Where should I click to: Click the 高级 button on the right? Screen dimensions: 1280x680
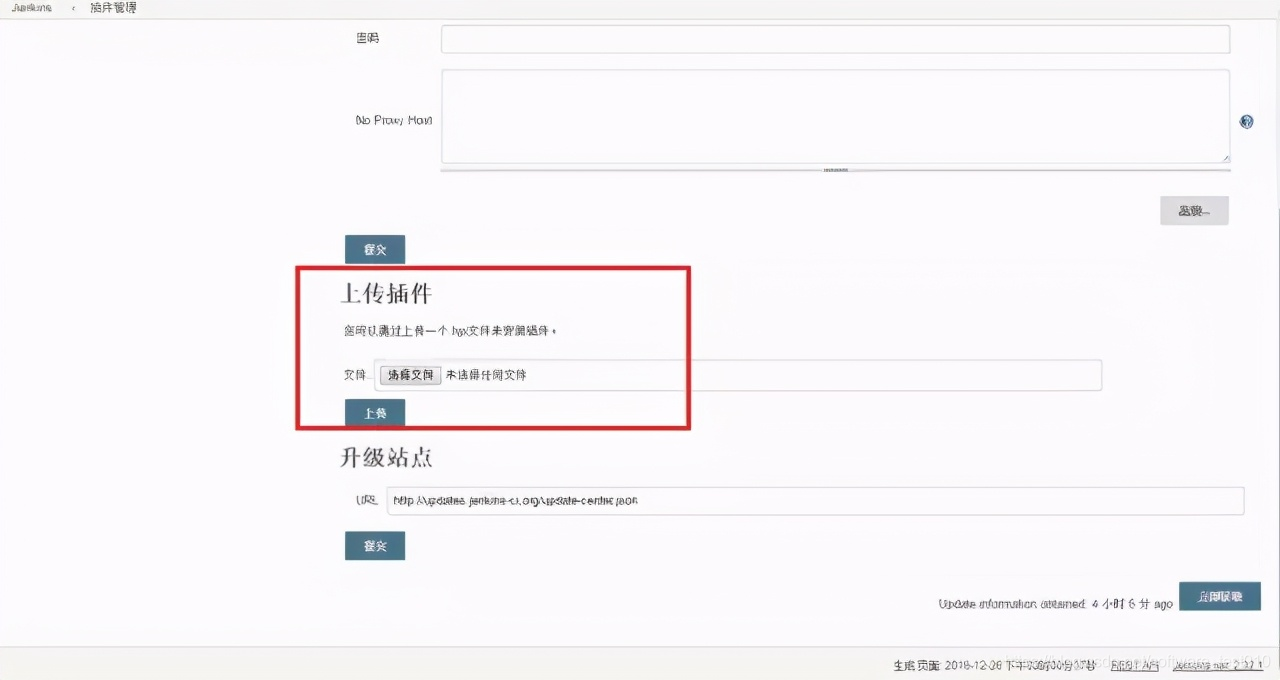(x=1194, y=210)
